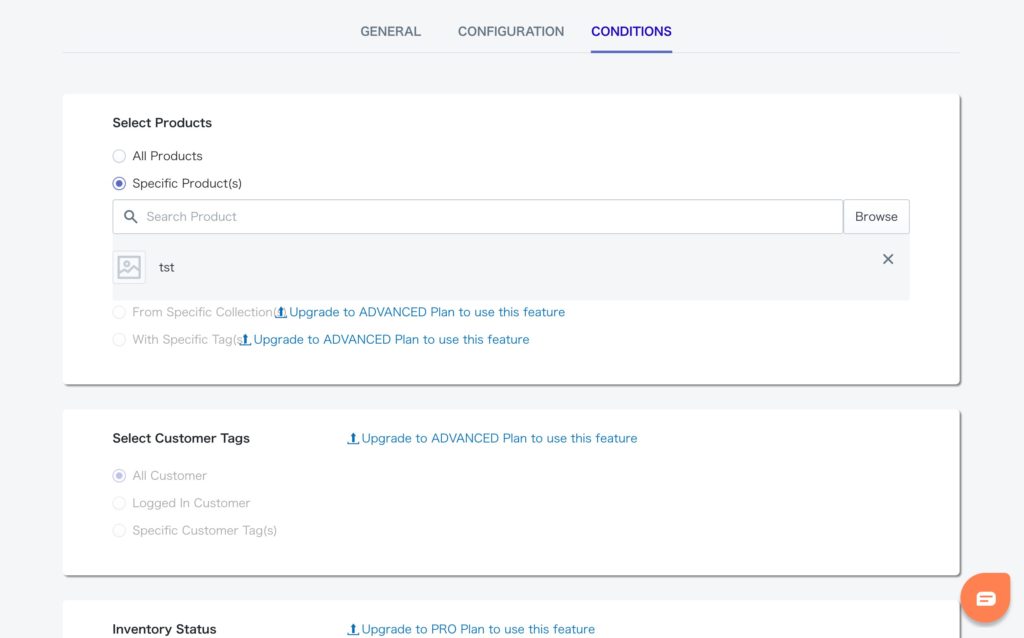This screenshot has width=1024, height=638.
Task: Choose the Logged In Customer option
Action: tap(119, 503)
